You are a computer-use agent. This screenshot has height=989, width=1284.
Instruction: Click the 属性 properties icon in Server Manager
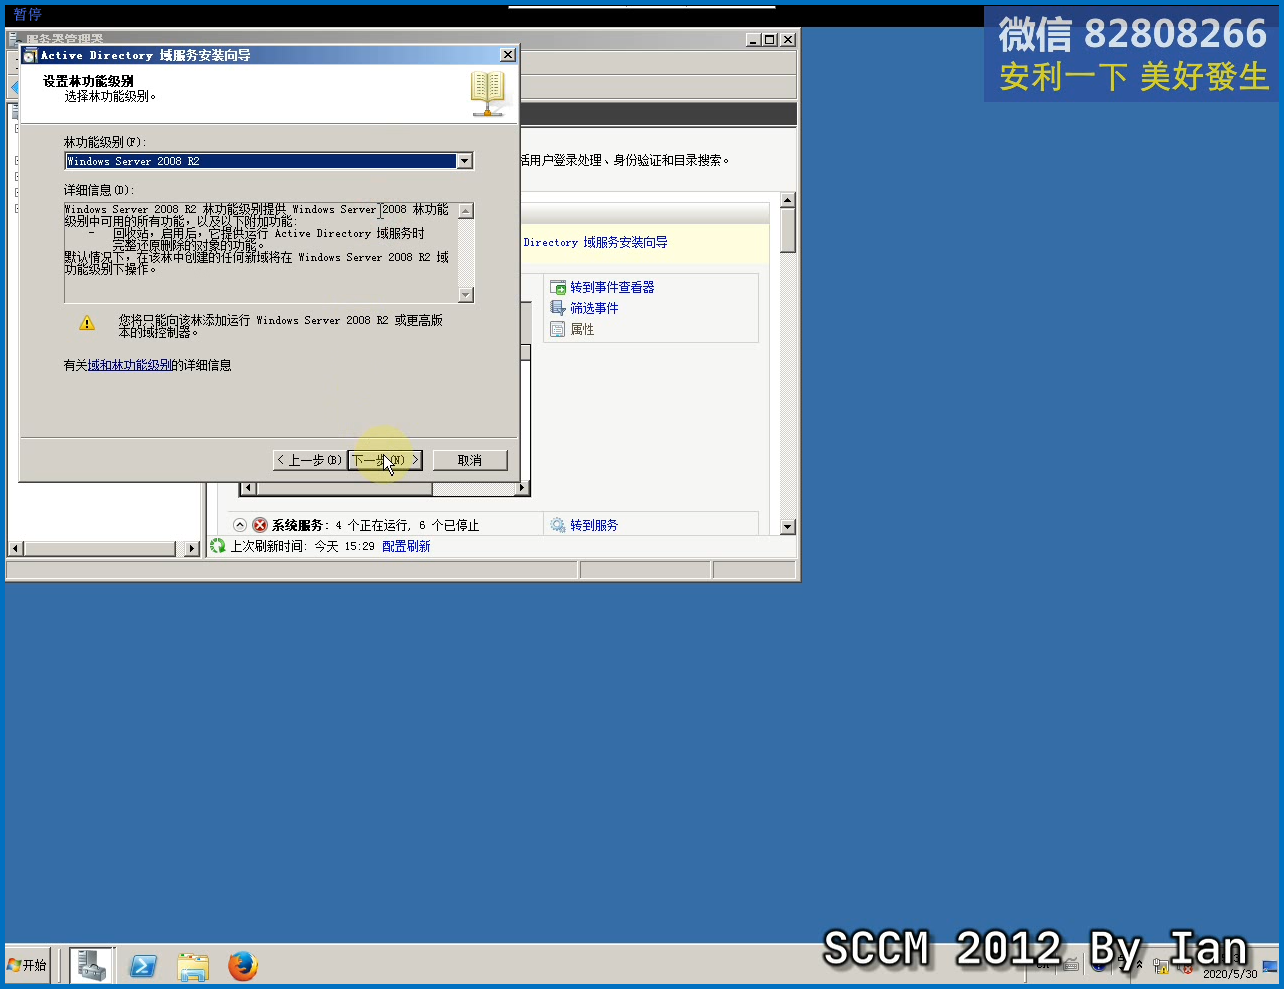(x=558, y=330)
